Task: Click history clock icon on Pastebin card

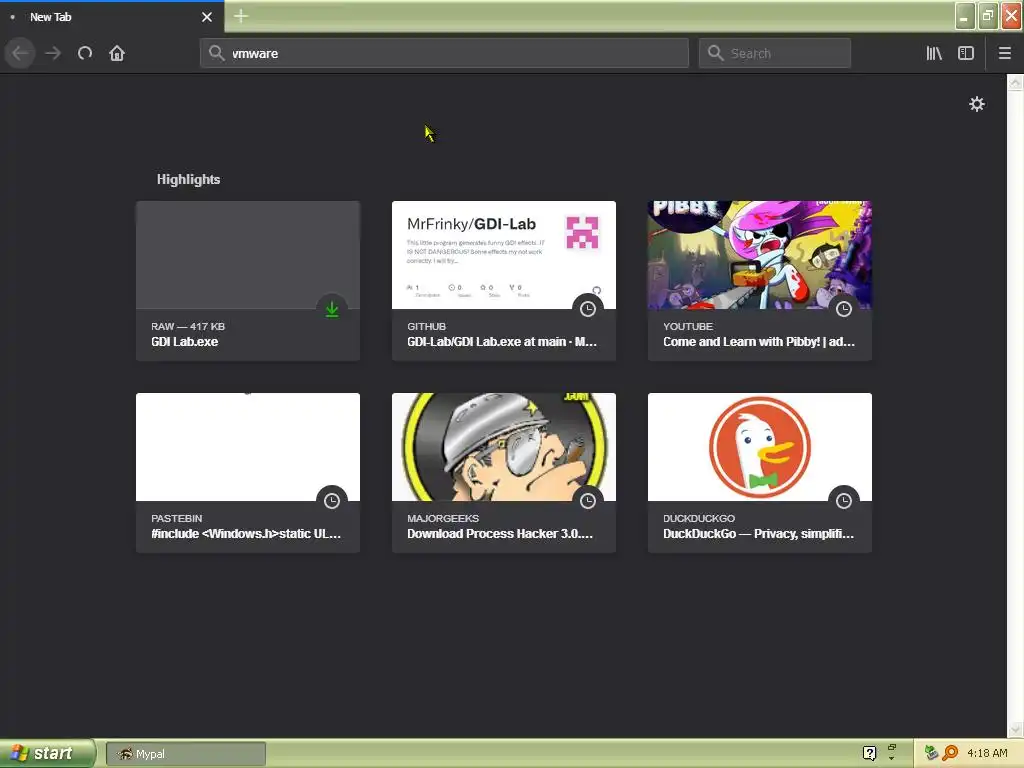Action: (x=332, y=501)
